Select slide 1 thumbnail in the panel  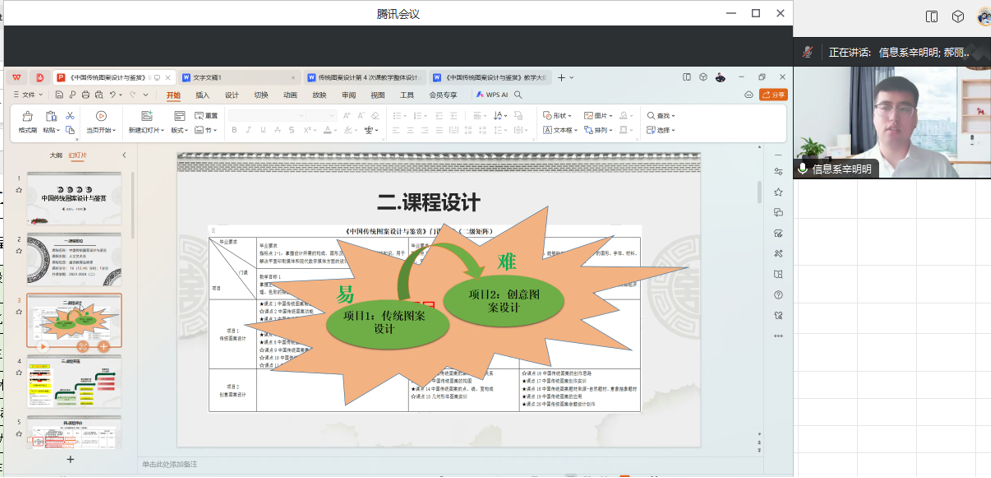[x=74, y=198]
